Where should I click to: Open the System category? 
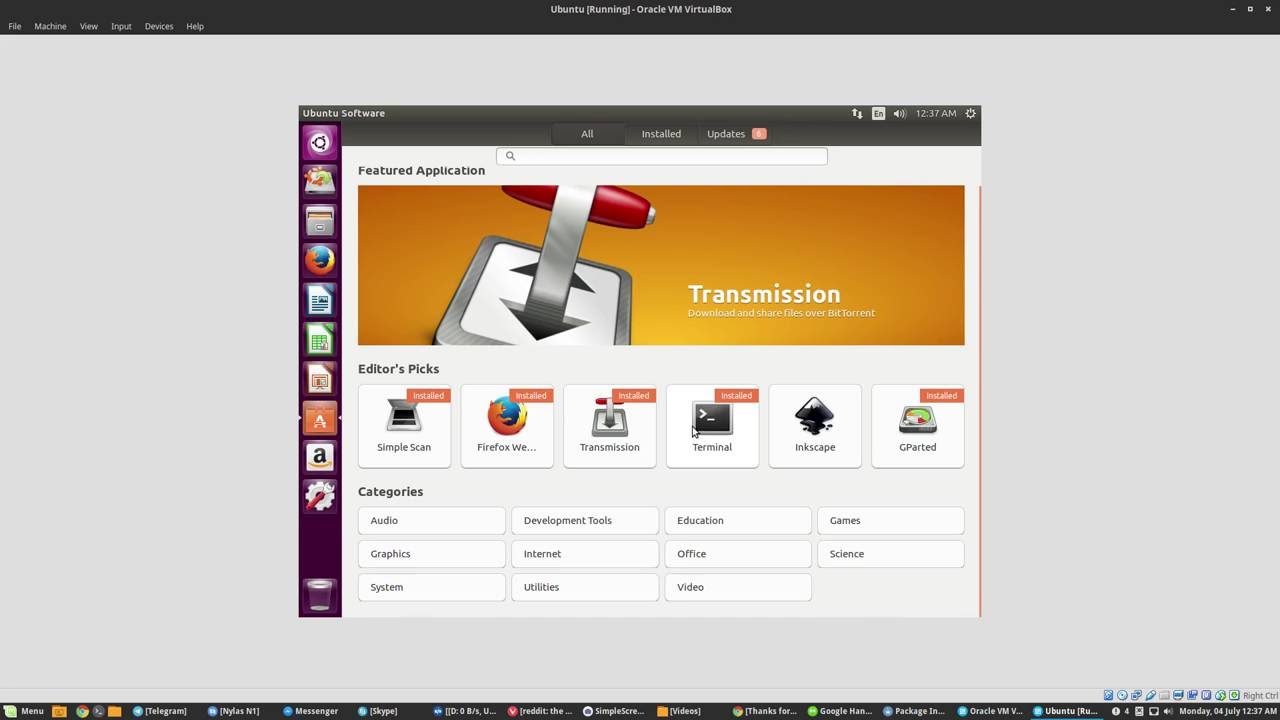point(432,587)
